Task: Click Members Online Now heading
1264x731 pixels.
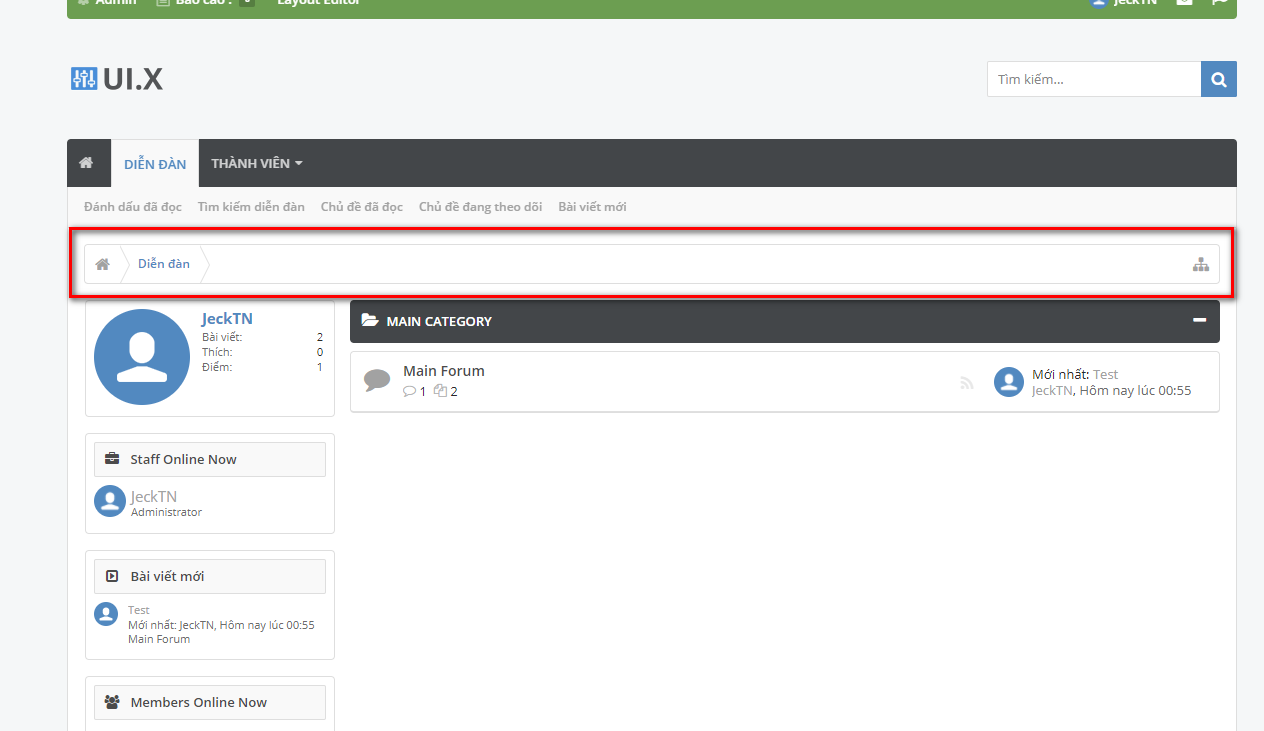Action: pos(199,702)
